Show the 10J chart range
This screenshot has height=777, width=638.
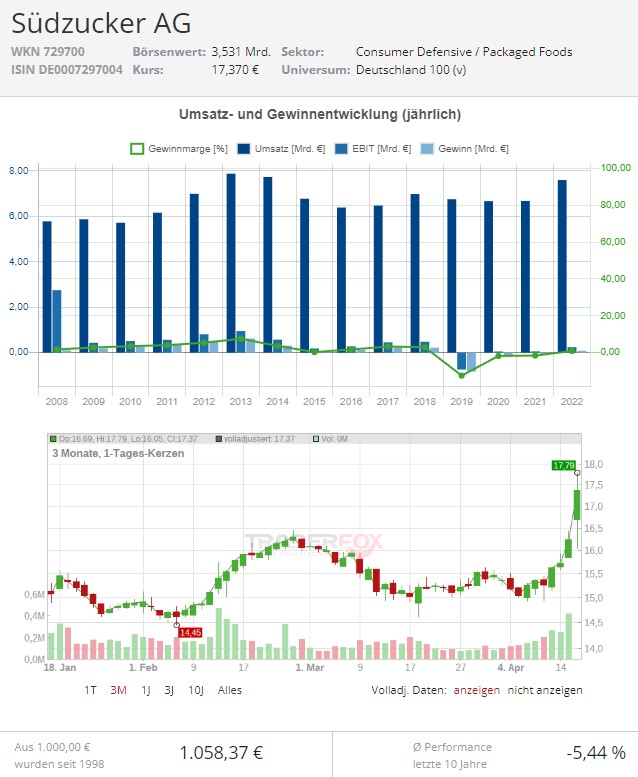click(x=196, y=689)
